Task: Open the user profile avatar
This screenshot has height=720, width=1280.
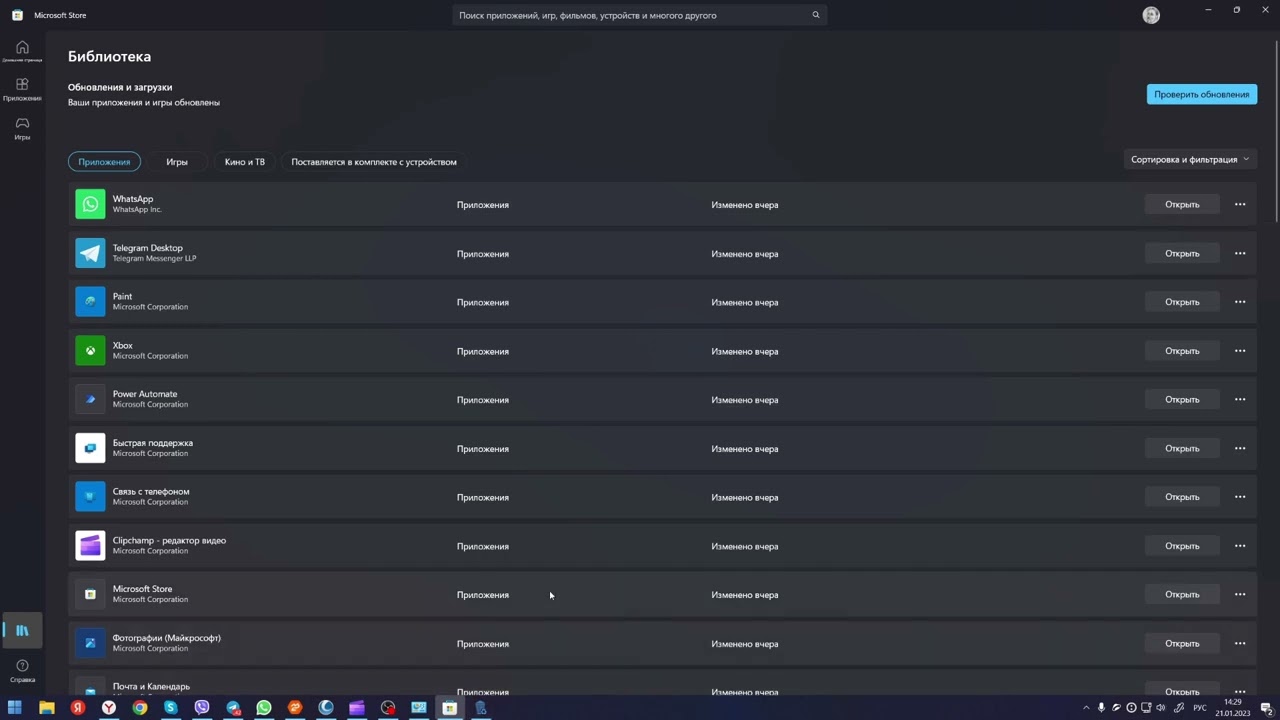Action: (x=1151, y=15)
